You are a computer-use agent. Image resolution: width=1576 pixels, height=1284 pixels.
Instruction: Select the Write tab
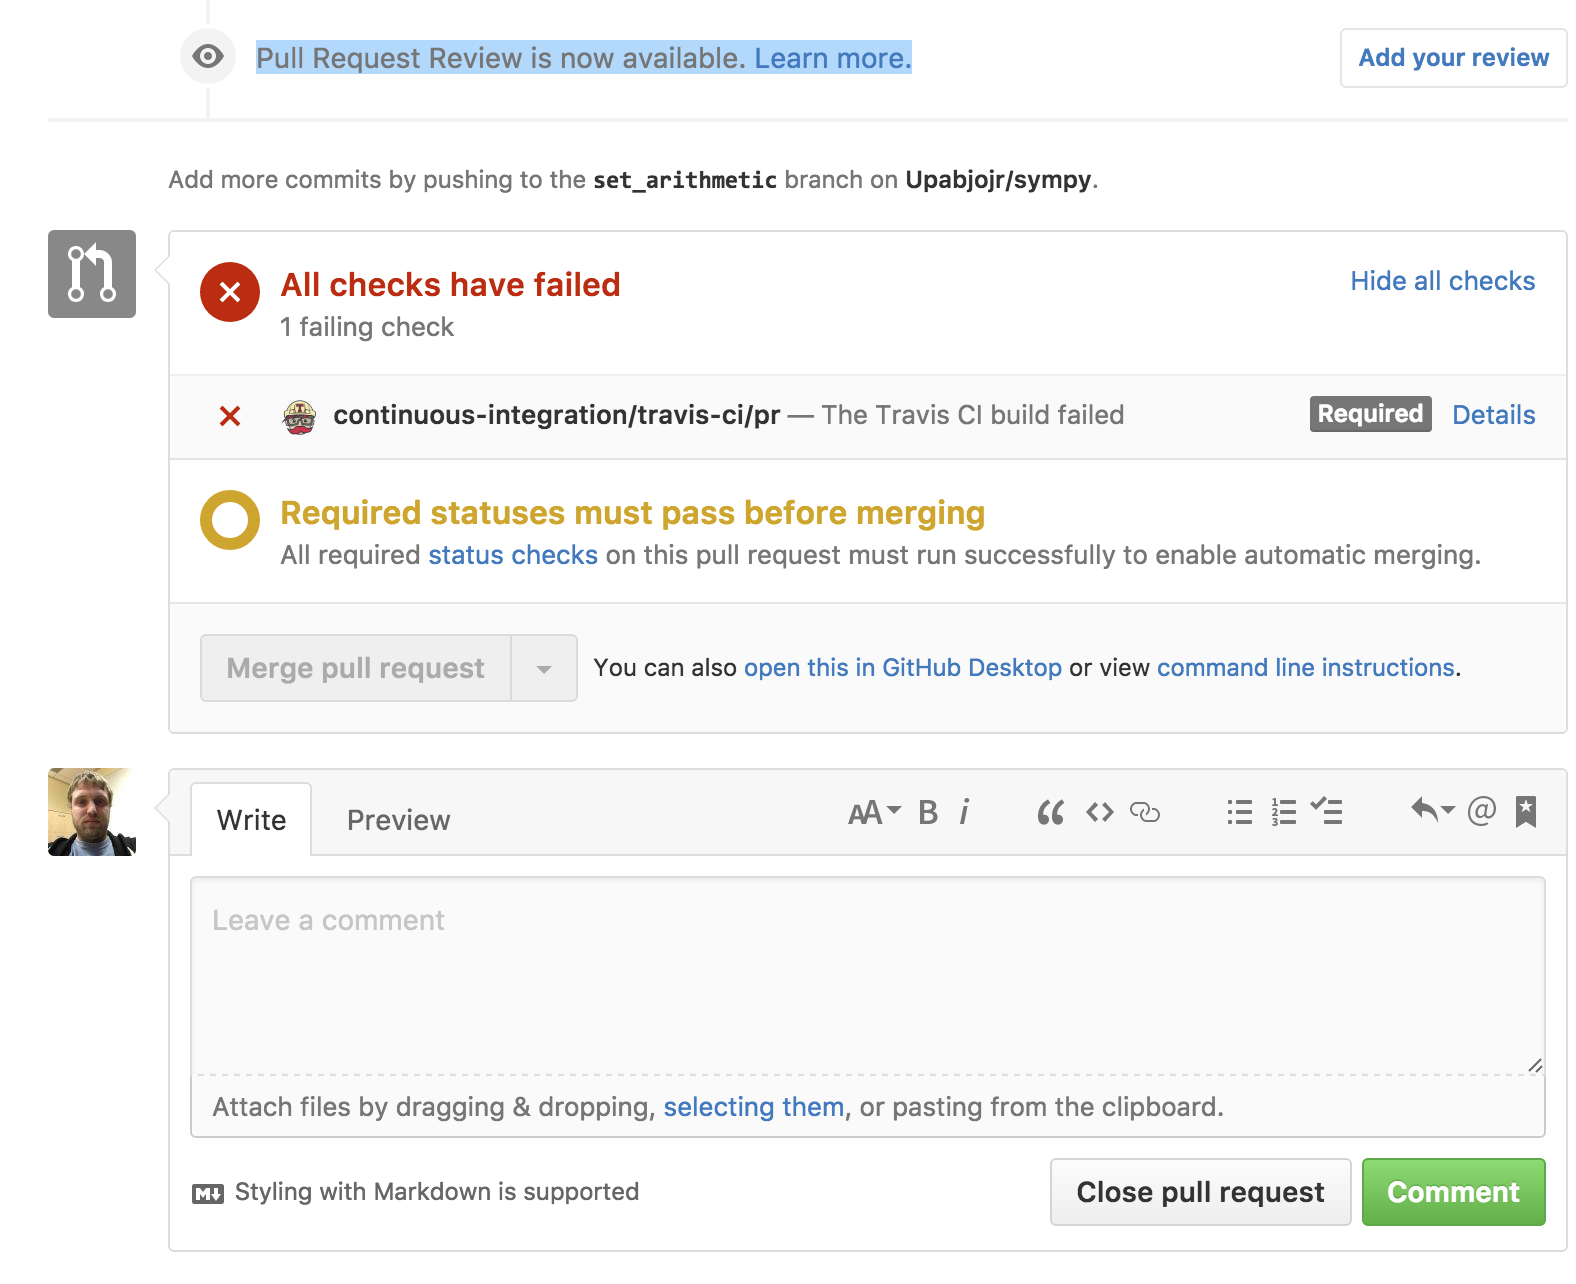click(x=251, y=820)
